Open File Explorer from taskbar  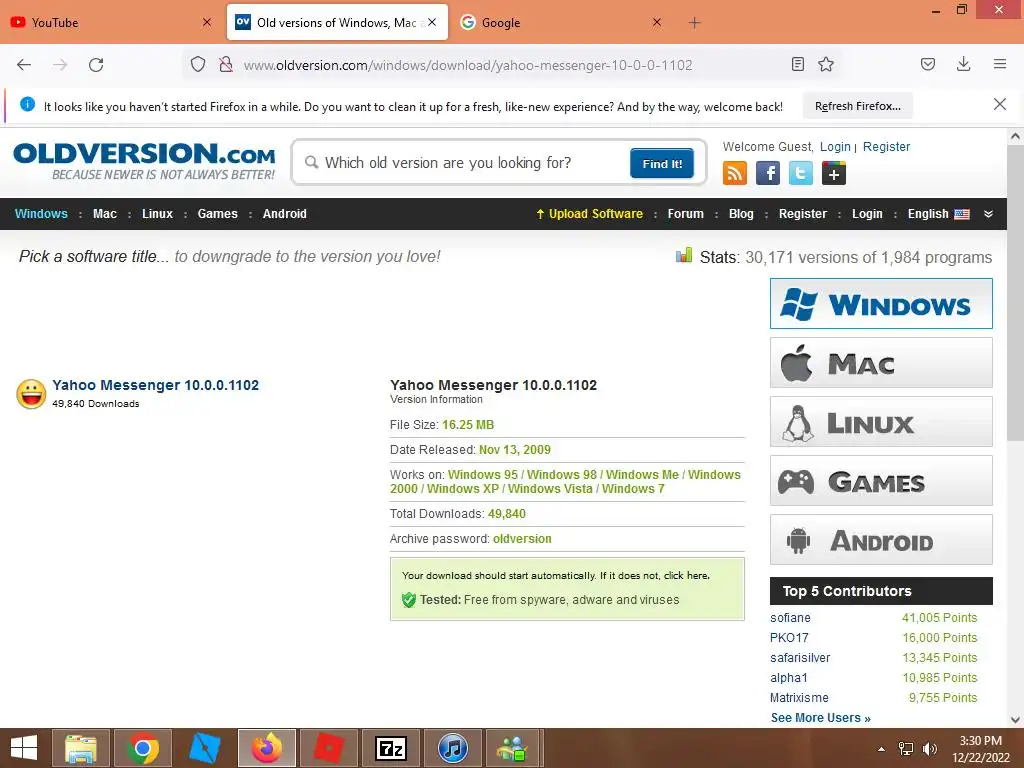[x=81, y=748]
